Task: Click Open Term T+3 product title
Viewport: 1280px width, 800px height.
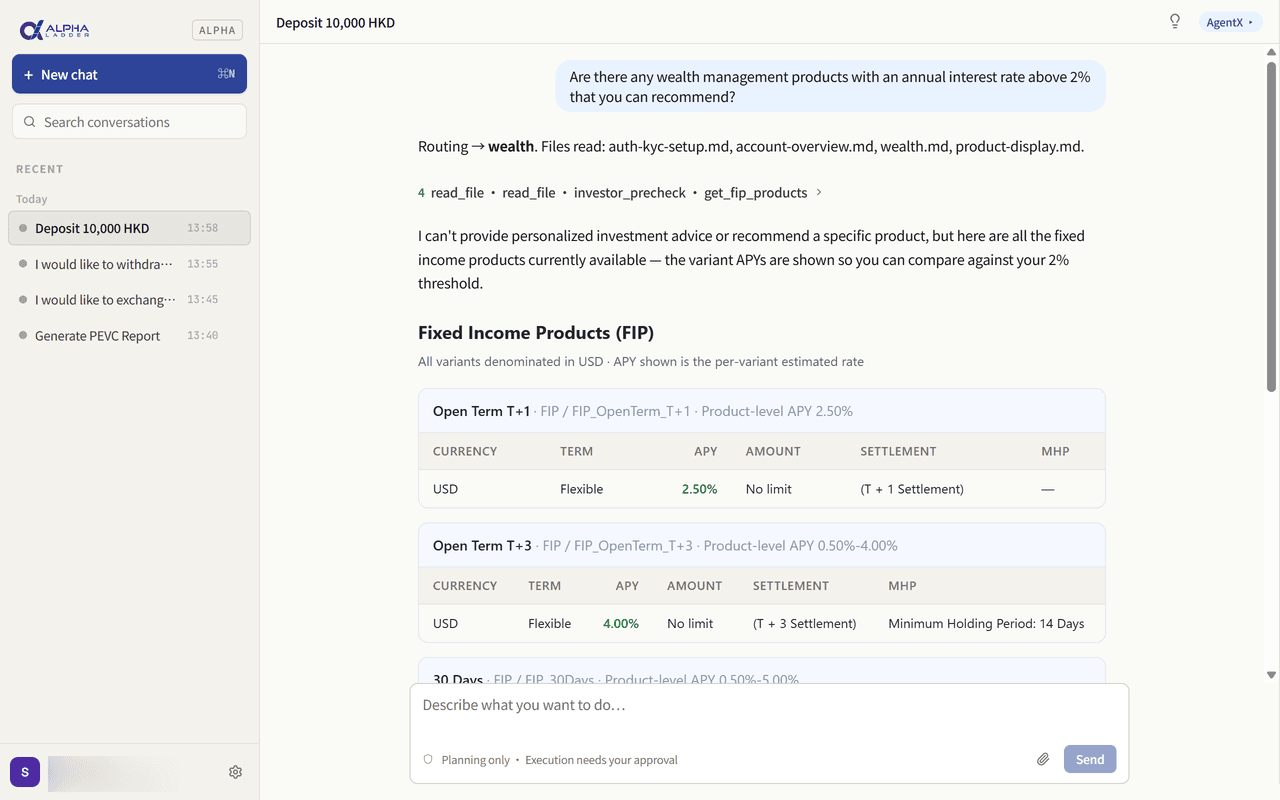Action: click(x=482, y=546)
